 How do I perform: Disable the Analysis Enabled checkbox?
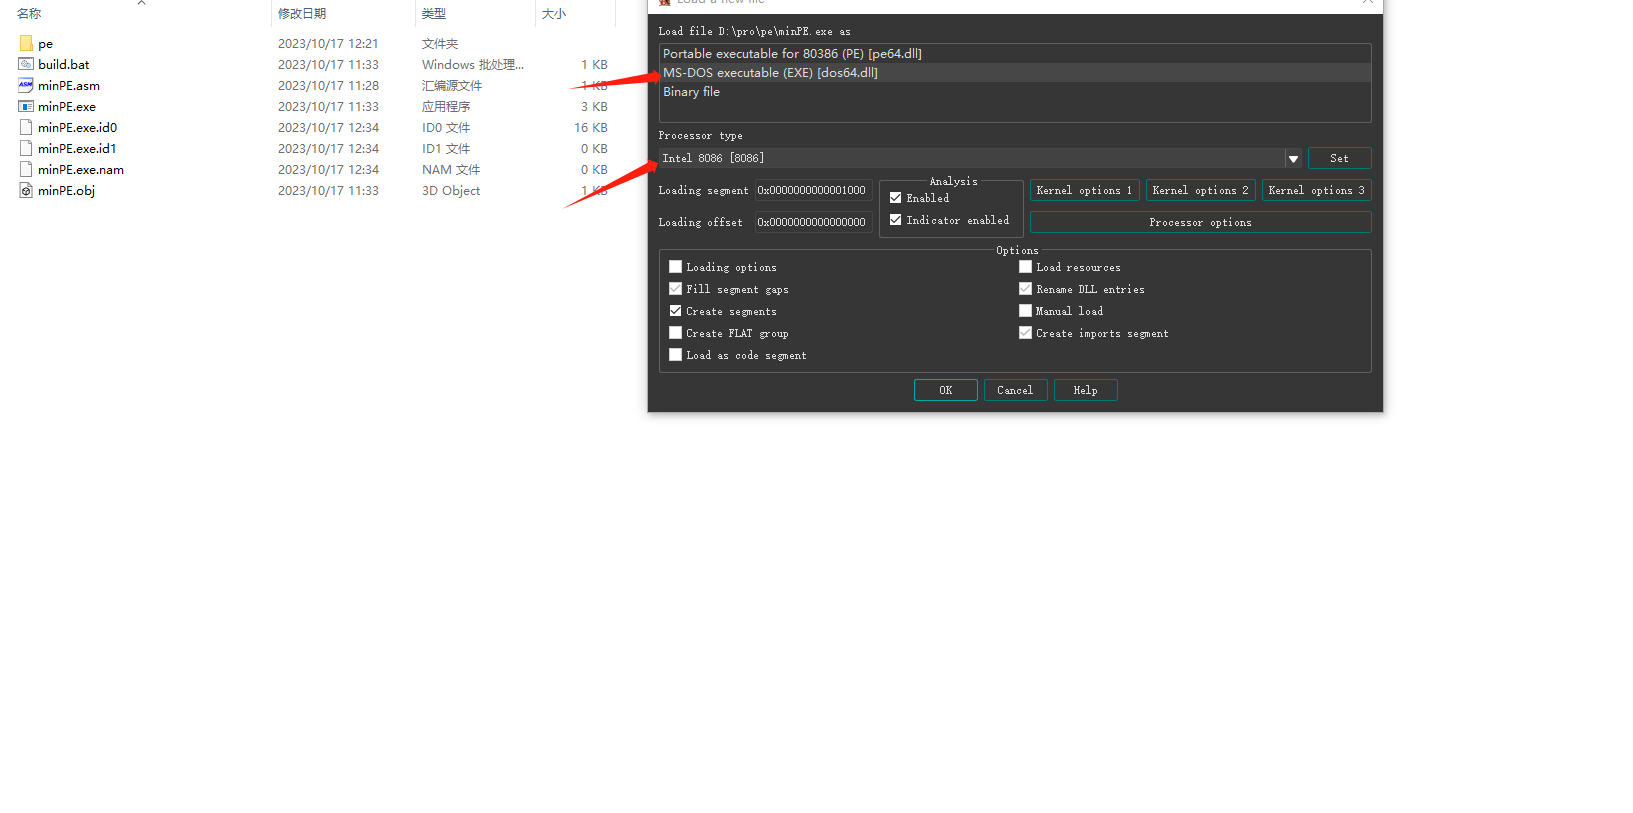click(896, 198)
